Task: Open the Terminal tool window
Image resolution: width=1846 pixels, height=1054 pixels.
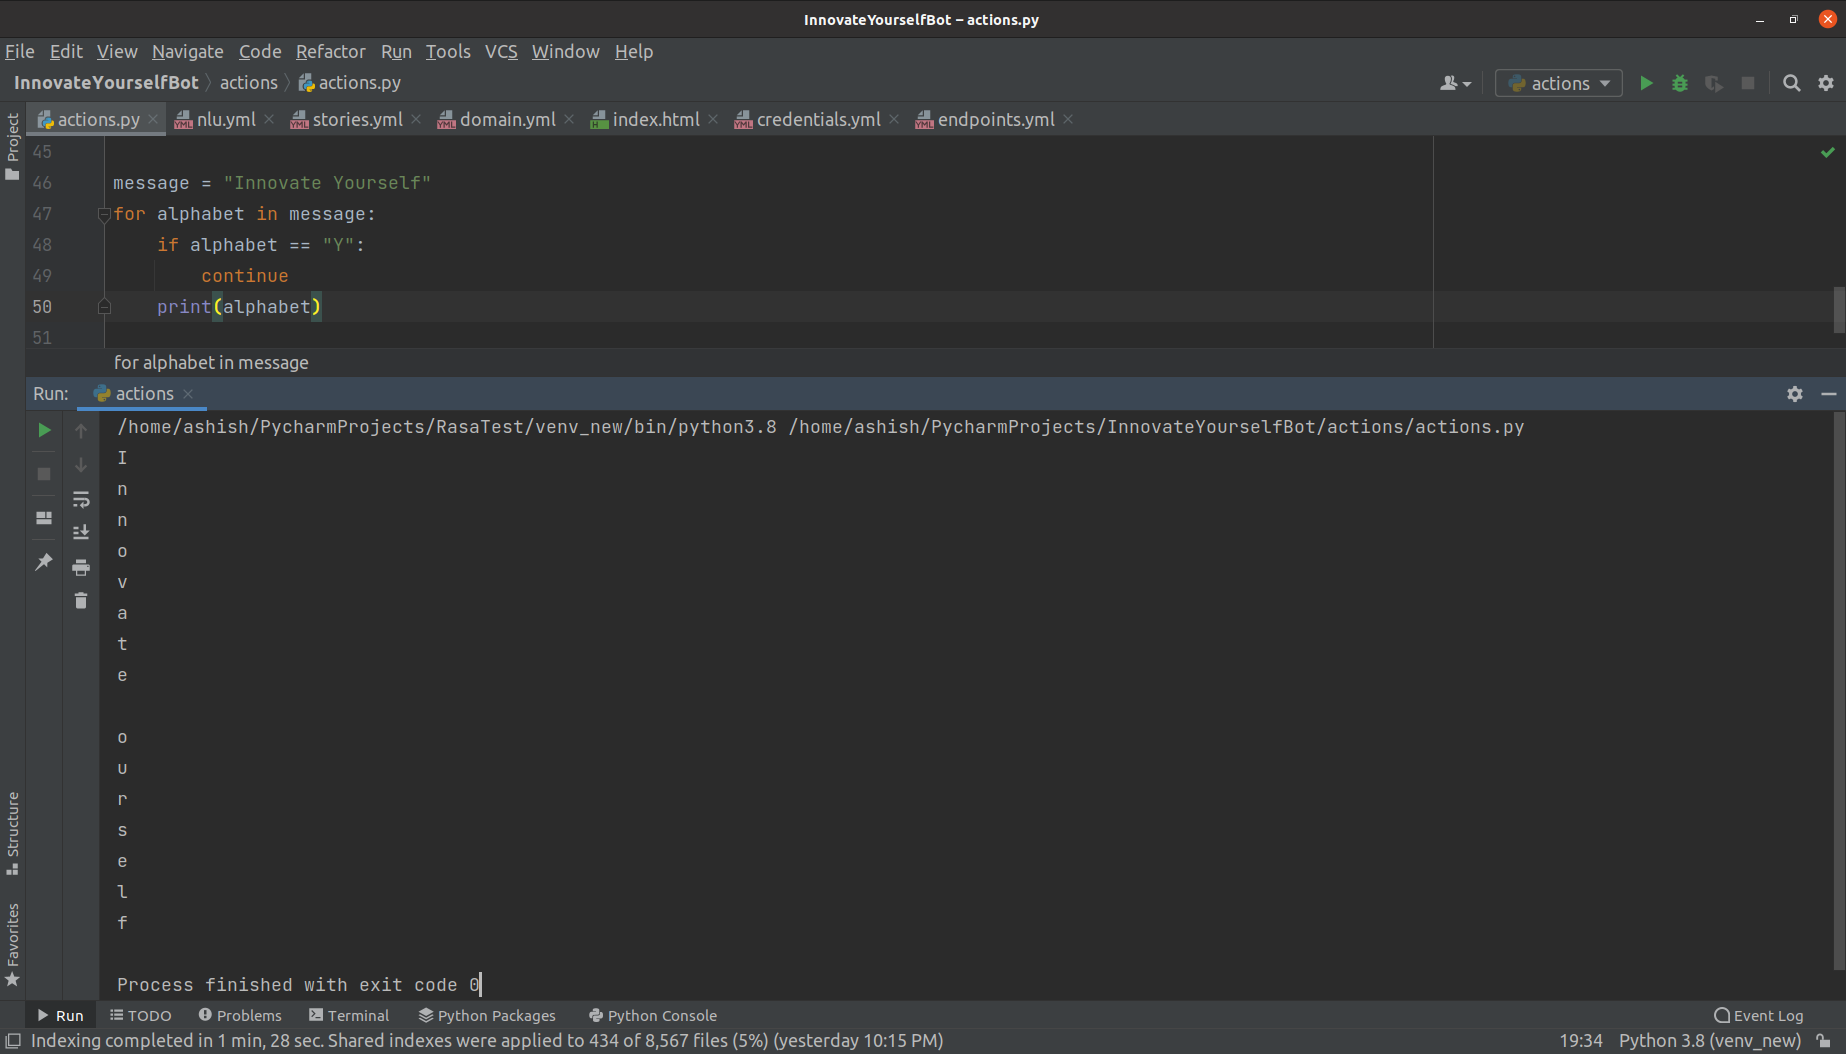Action: [349, 1015]
